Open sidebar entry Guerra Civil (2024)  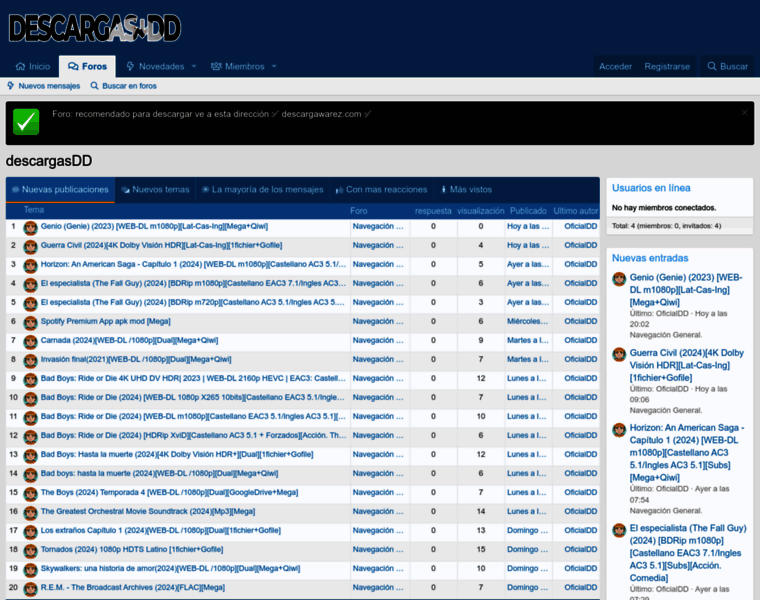point(687,365)
